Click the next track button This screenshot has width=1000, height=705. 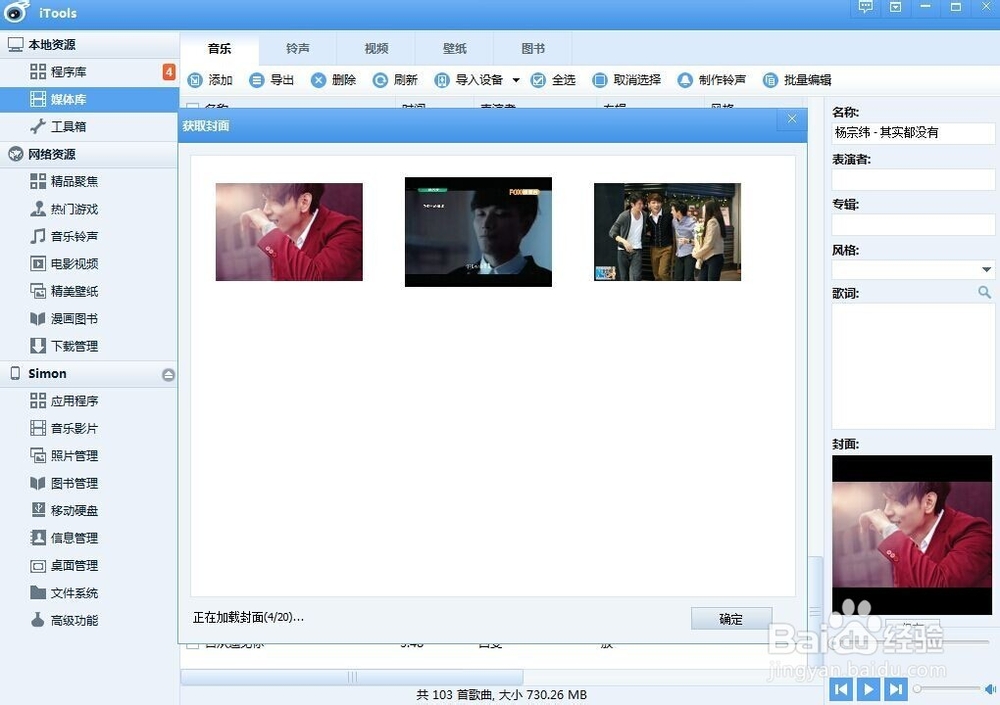pyautogui.click(x=896, y=689)
